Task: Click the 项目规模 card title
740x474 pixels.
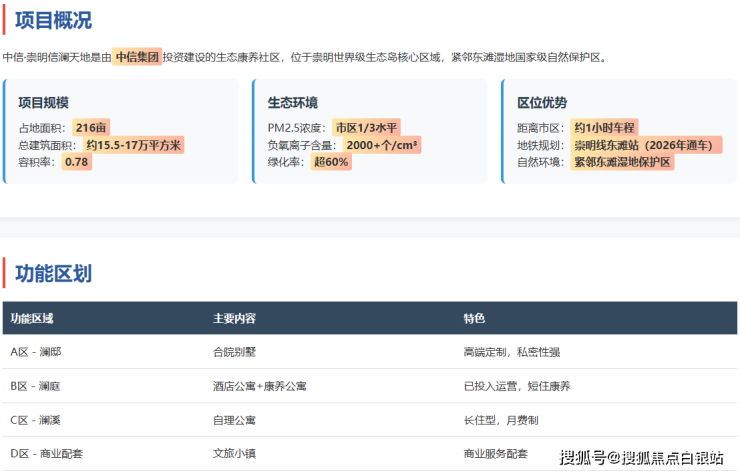Action: (x=43, y=103)
